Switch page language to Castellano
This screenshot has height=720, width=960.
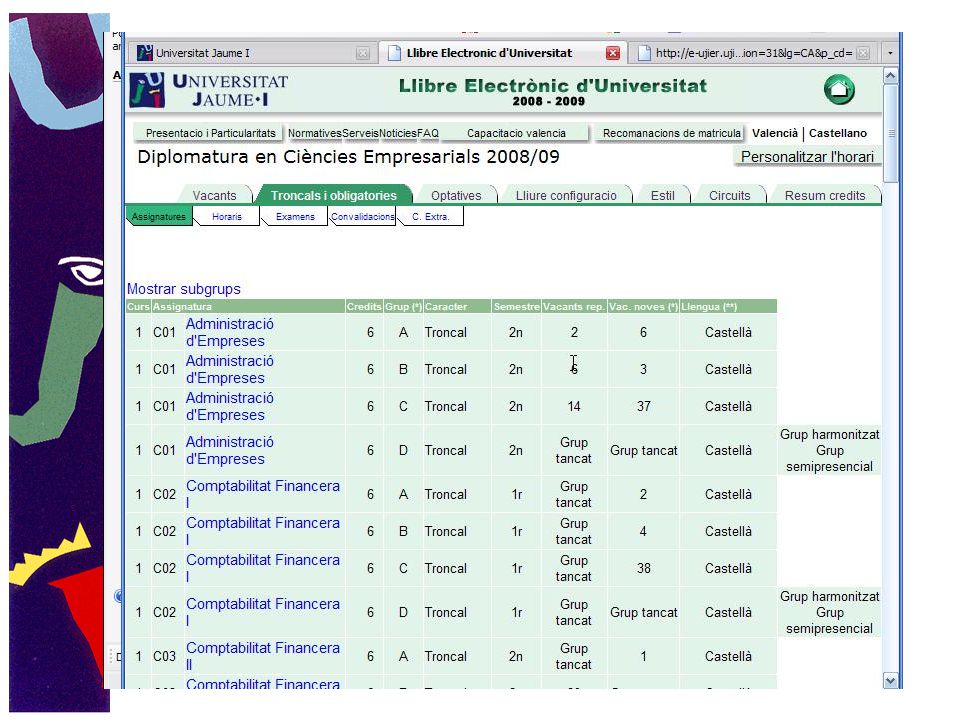pyautogui.click(x=838, y=133)
